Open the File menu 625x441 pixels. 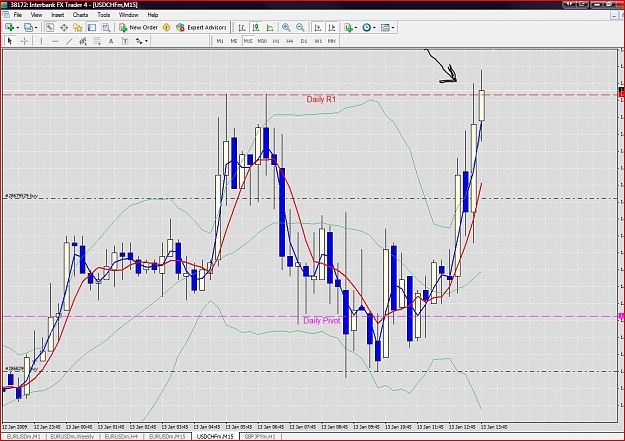pyautogui.click(x=18, y=15)
